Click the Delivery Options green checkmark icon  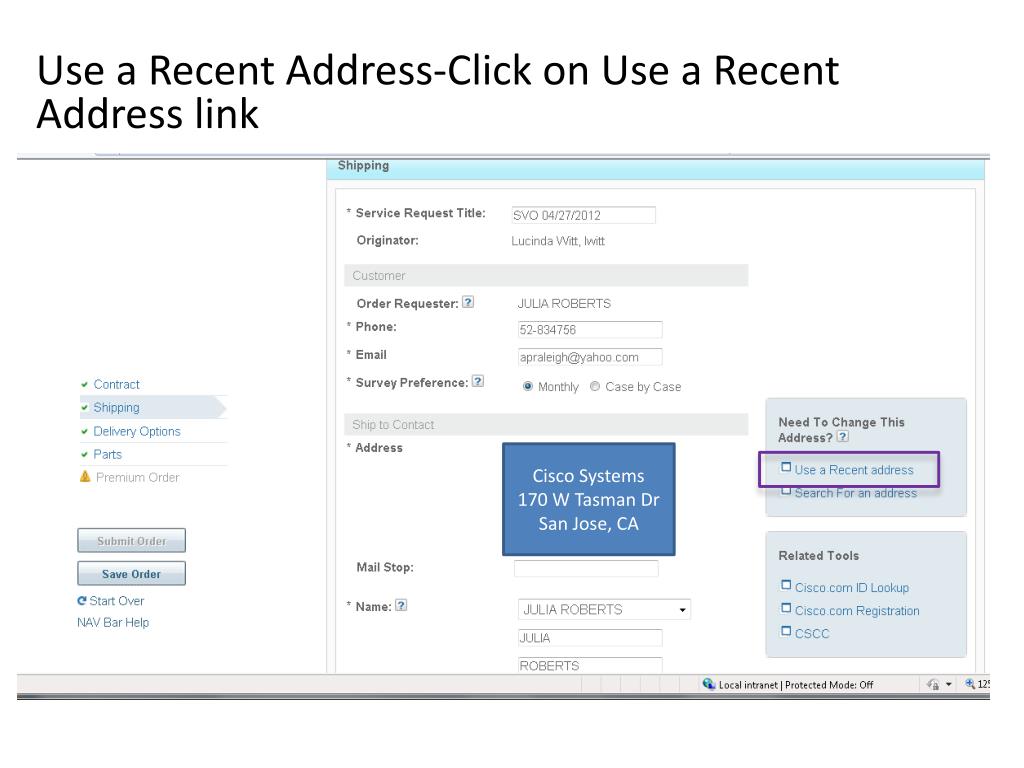pos(84,432)
